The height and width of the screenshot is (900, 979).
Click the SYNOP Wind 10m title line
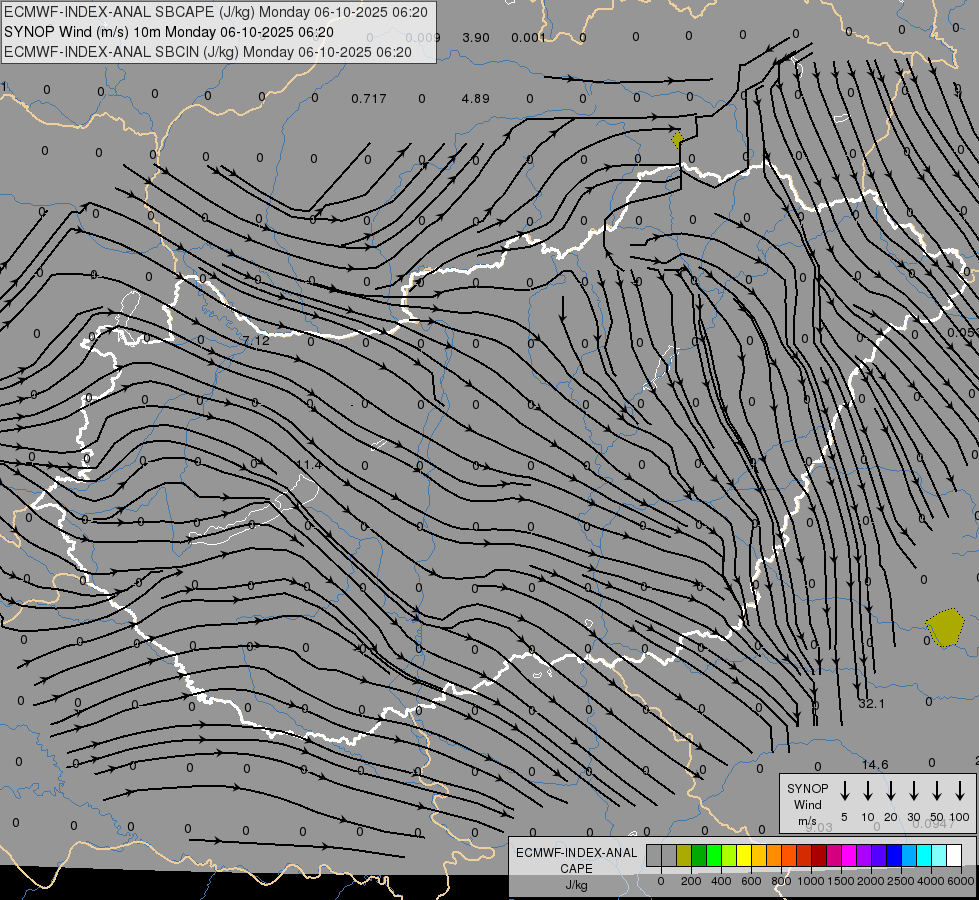tap(169, 32)
